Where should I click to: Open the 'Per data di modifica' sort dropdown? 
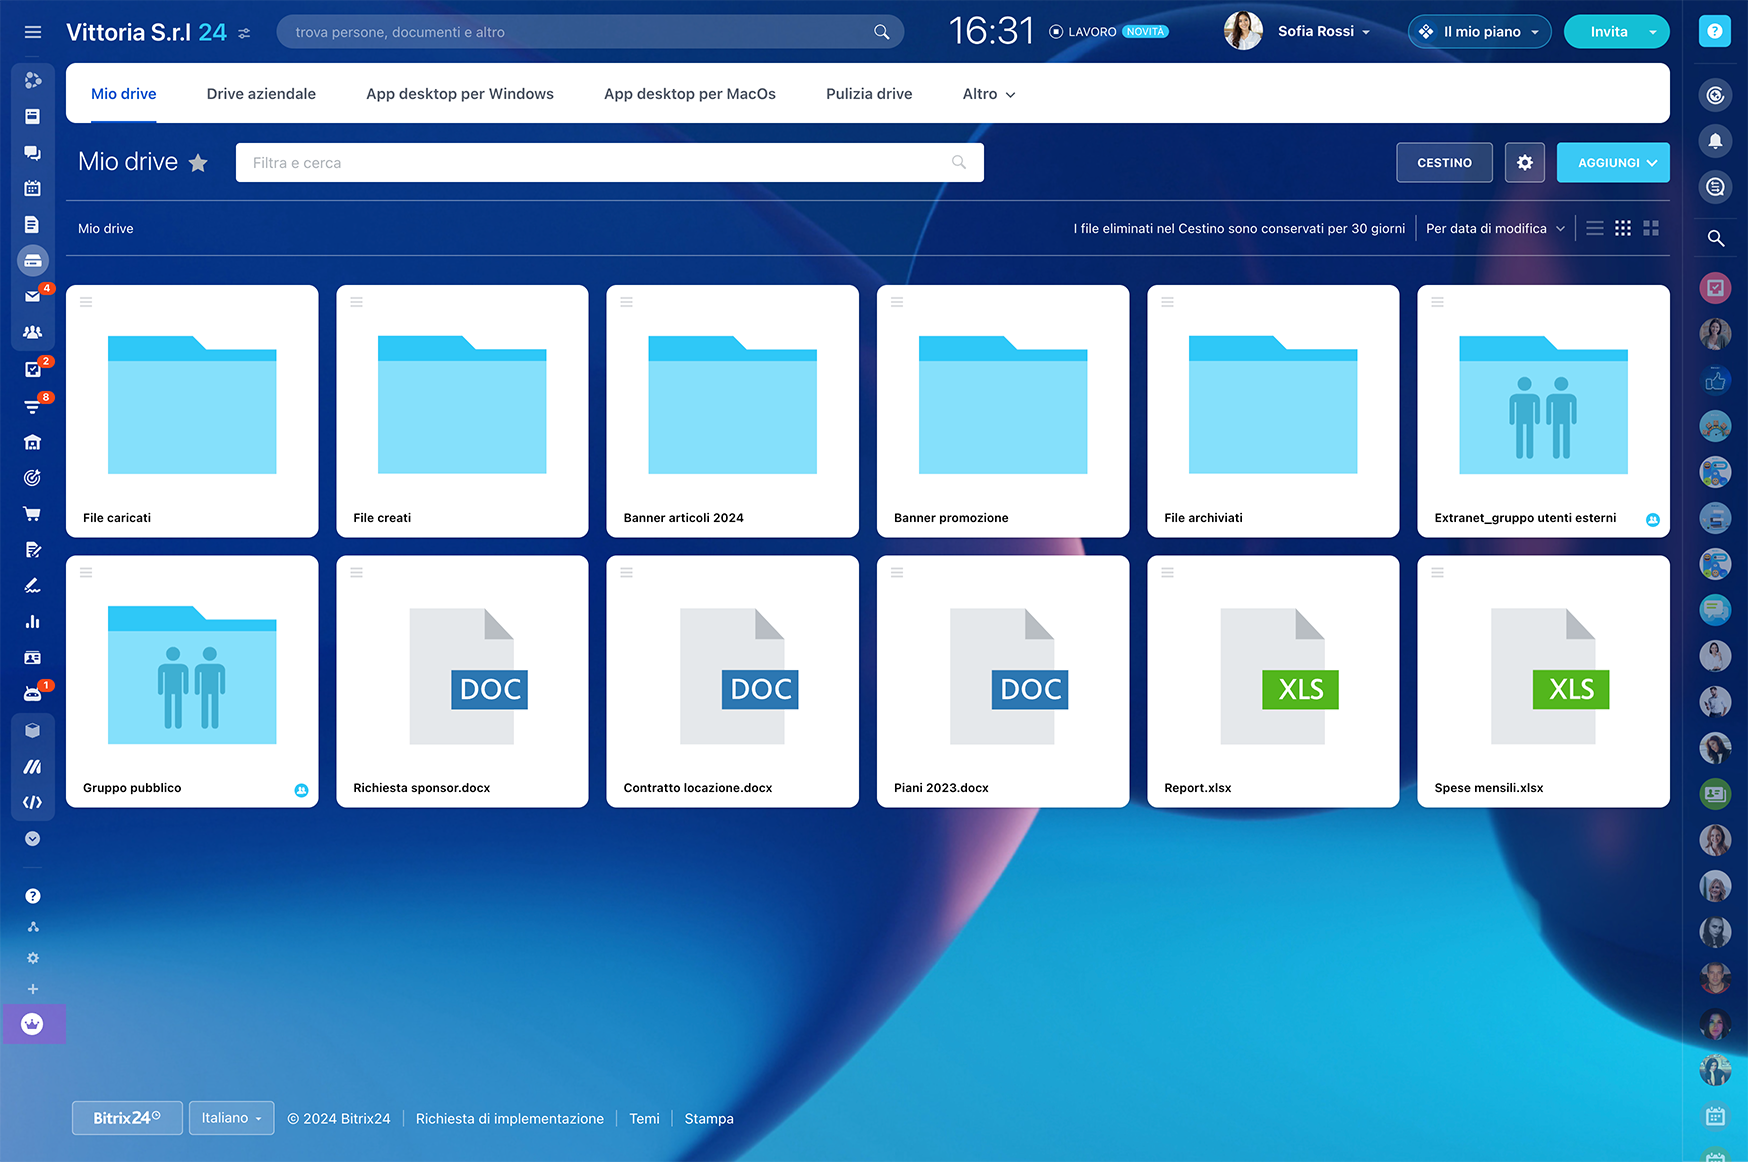[1494, 229]
